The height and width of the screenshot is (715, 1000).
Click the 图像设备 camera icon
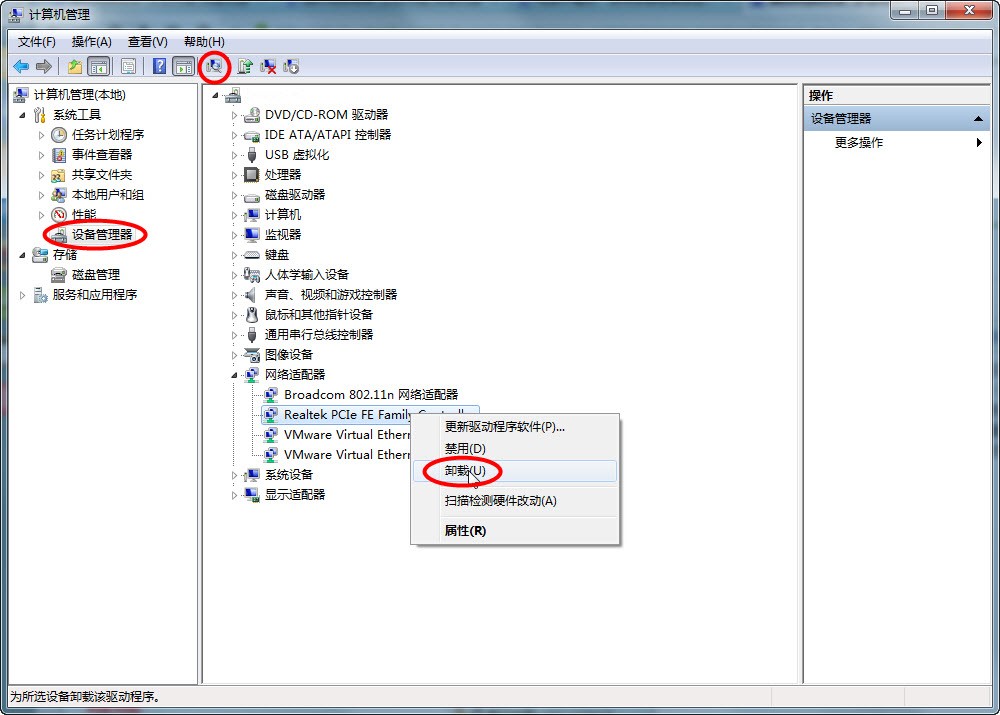[x=252, y=355]
